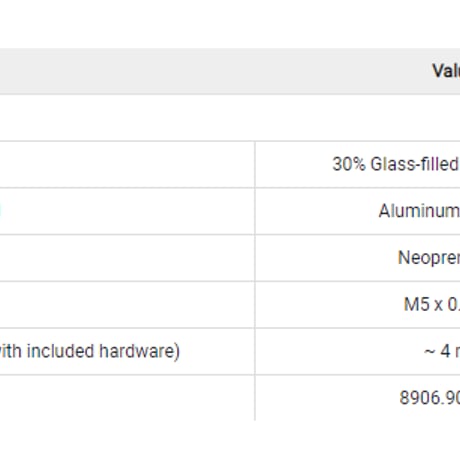The image size is (460, 460).
Task: Click the blank area below the table
Action: [230, 440]
